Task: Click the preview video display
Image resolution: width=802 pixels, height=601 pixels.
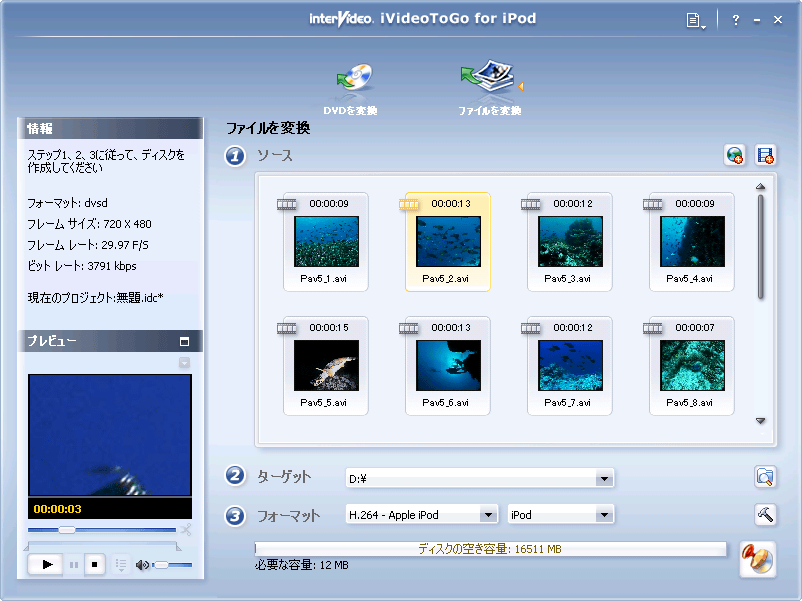Action: point(110,435)
